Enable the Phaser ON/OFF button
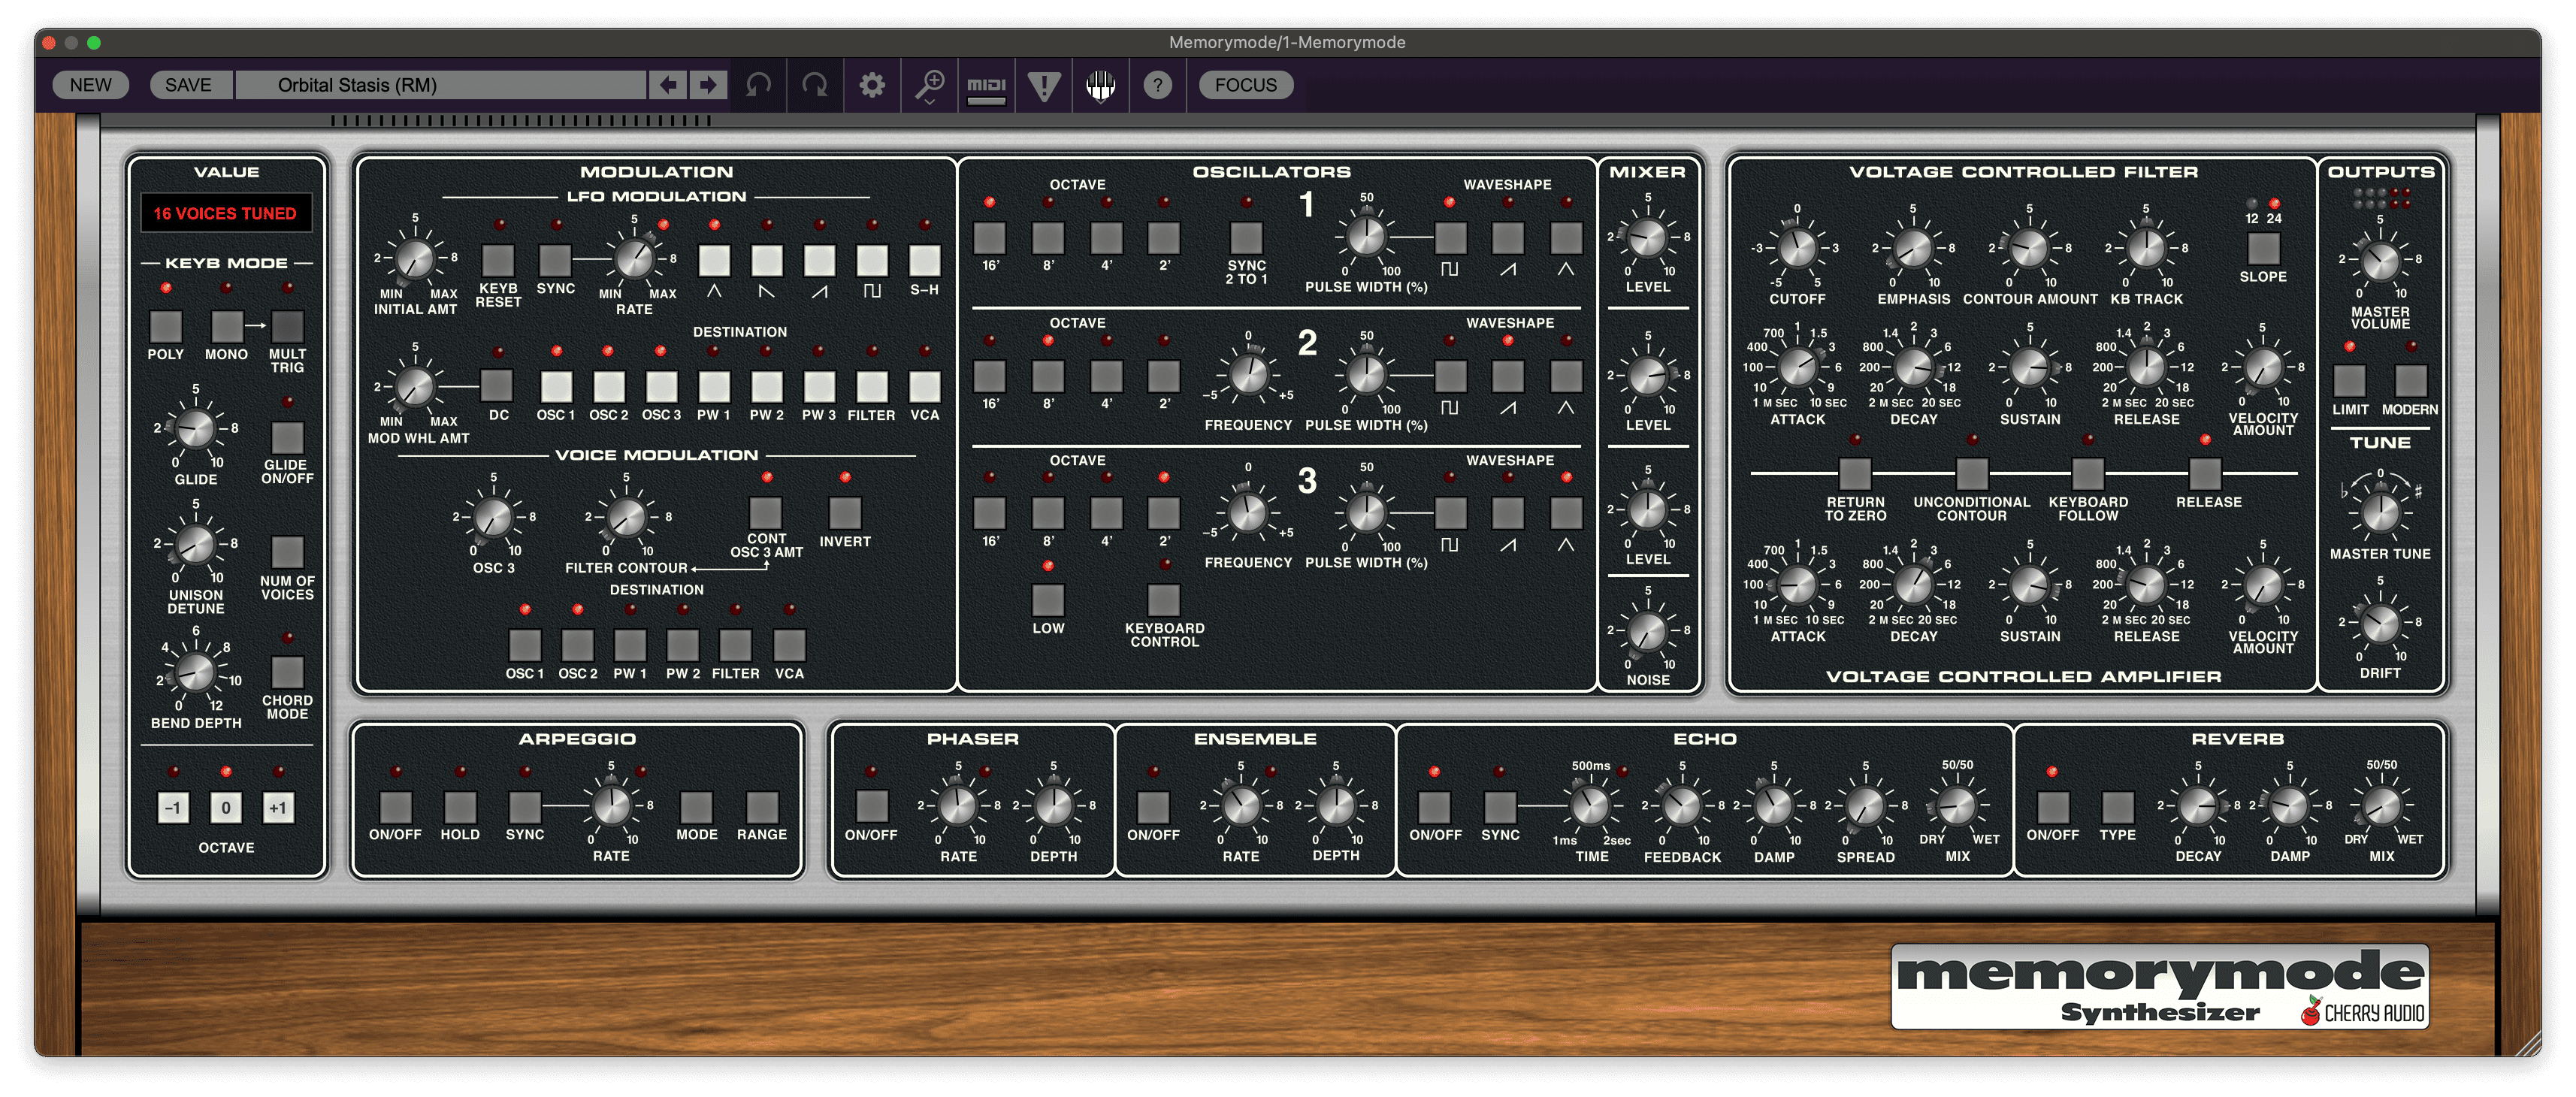 point(871,806)
